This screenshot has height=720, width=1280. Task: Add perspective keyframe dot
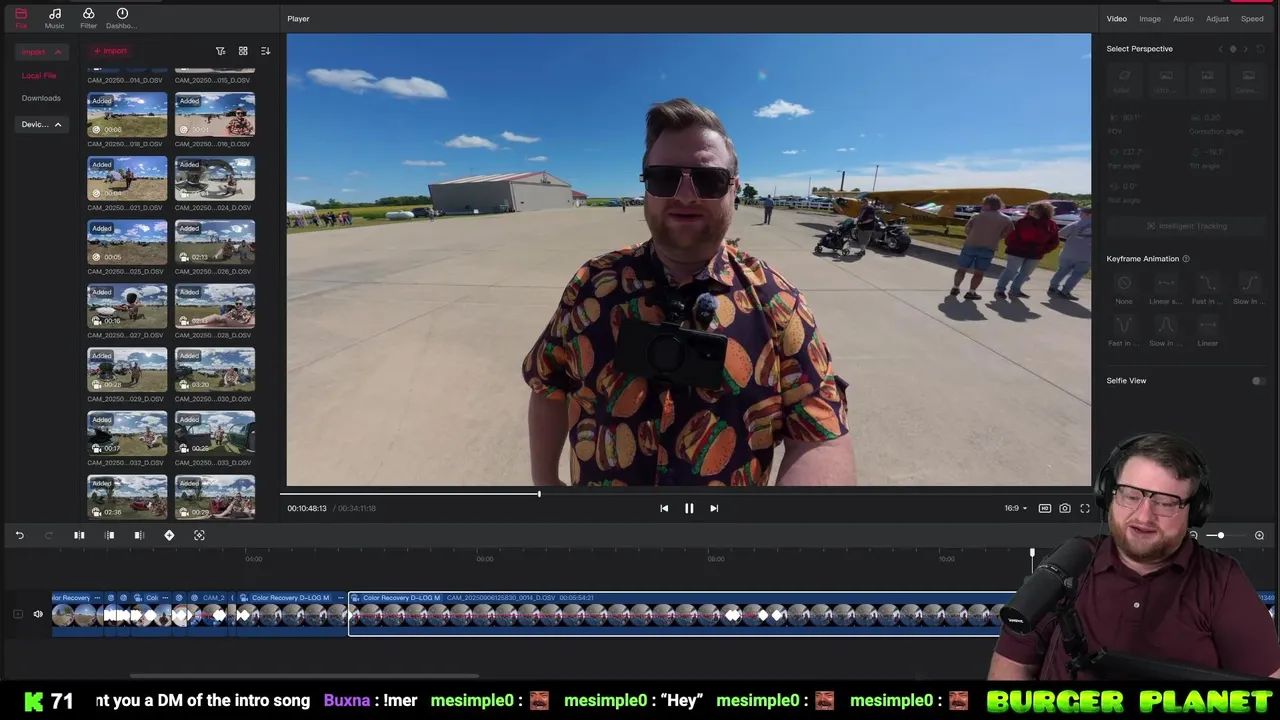(x=1233, y=49)
